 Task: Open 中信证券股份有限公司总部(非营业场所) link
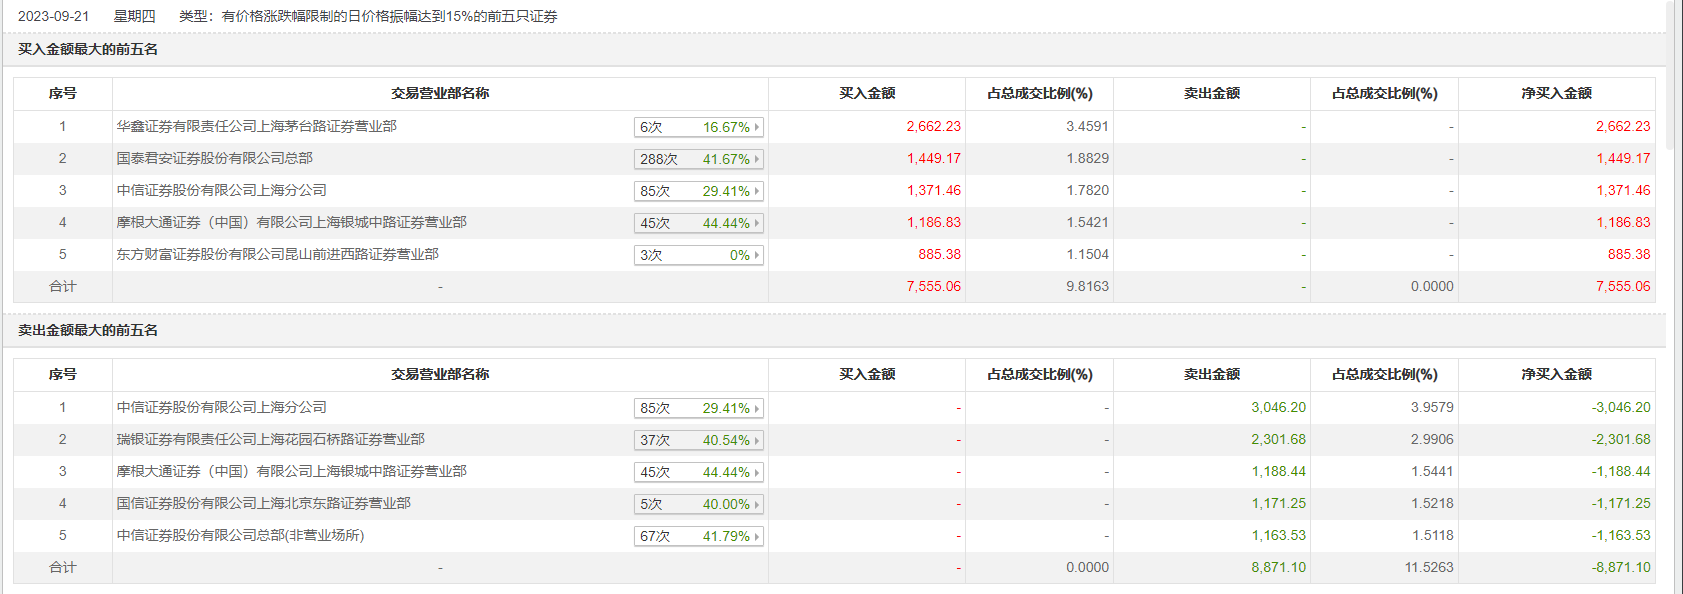click(240, 536)
